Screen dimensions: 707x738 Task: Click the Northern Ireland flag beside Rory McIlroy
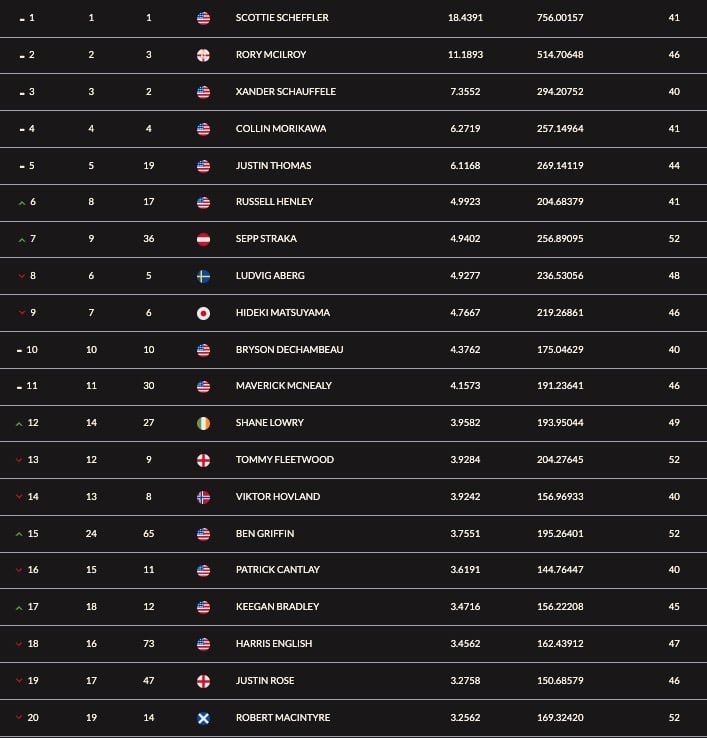coord(203,55)
